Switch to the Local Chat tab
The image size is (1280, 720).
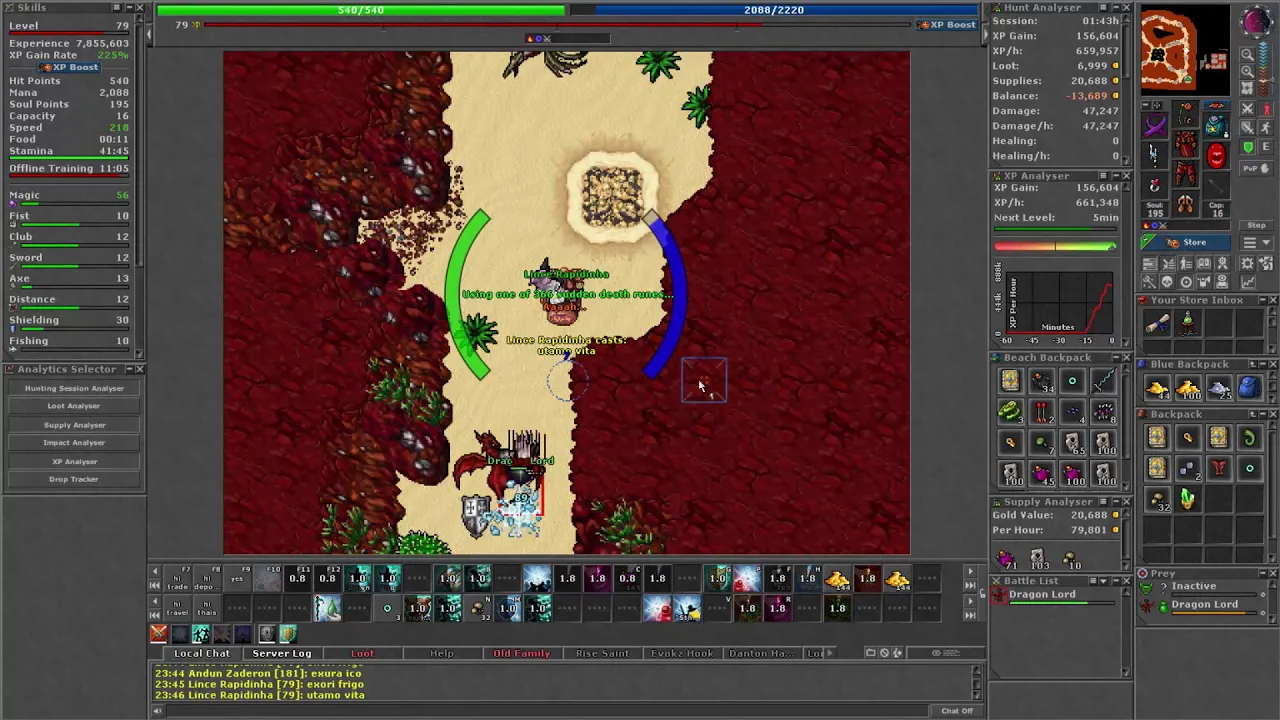(x=202, y=653)
